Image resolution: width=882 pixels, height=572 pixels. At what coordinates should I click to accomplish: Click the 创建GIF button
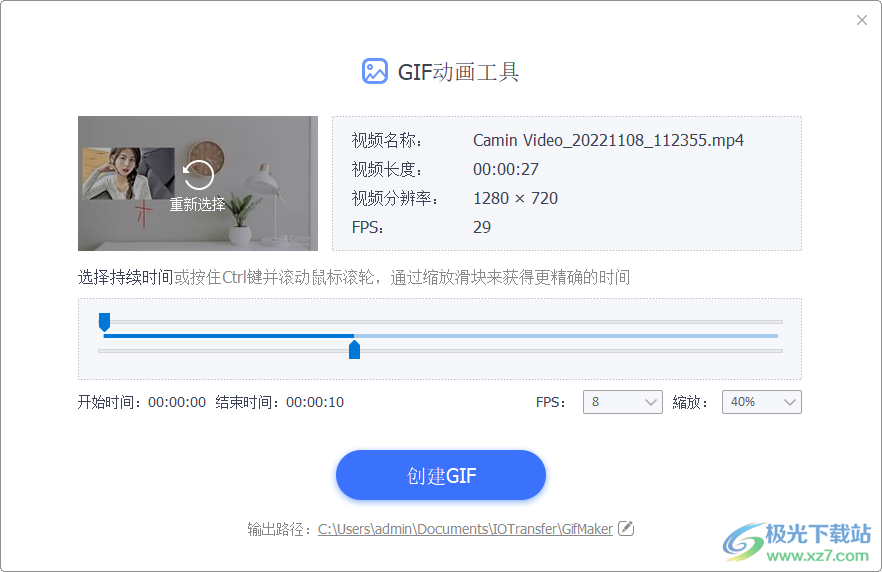coord(441,475)
